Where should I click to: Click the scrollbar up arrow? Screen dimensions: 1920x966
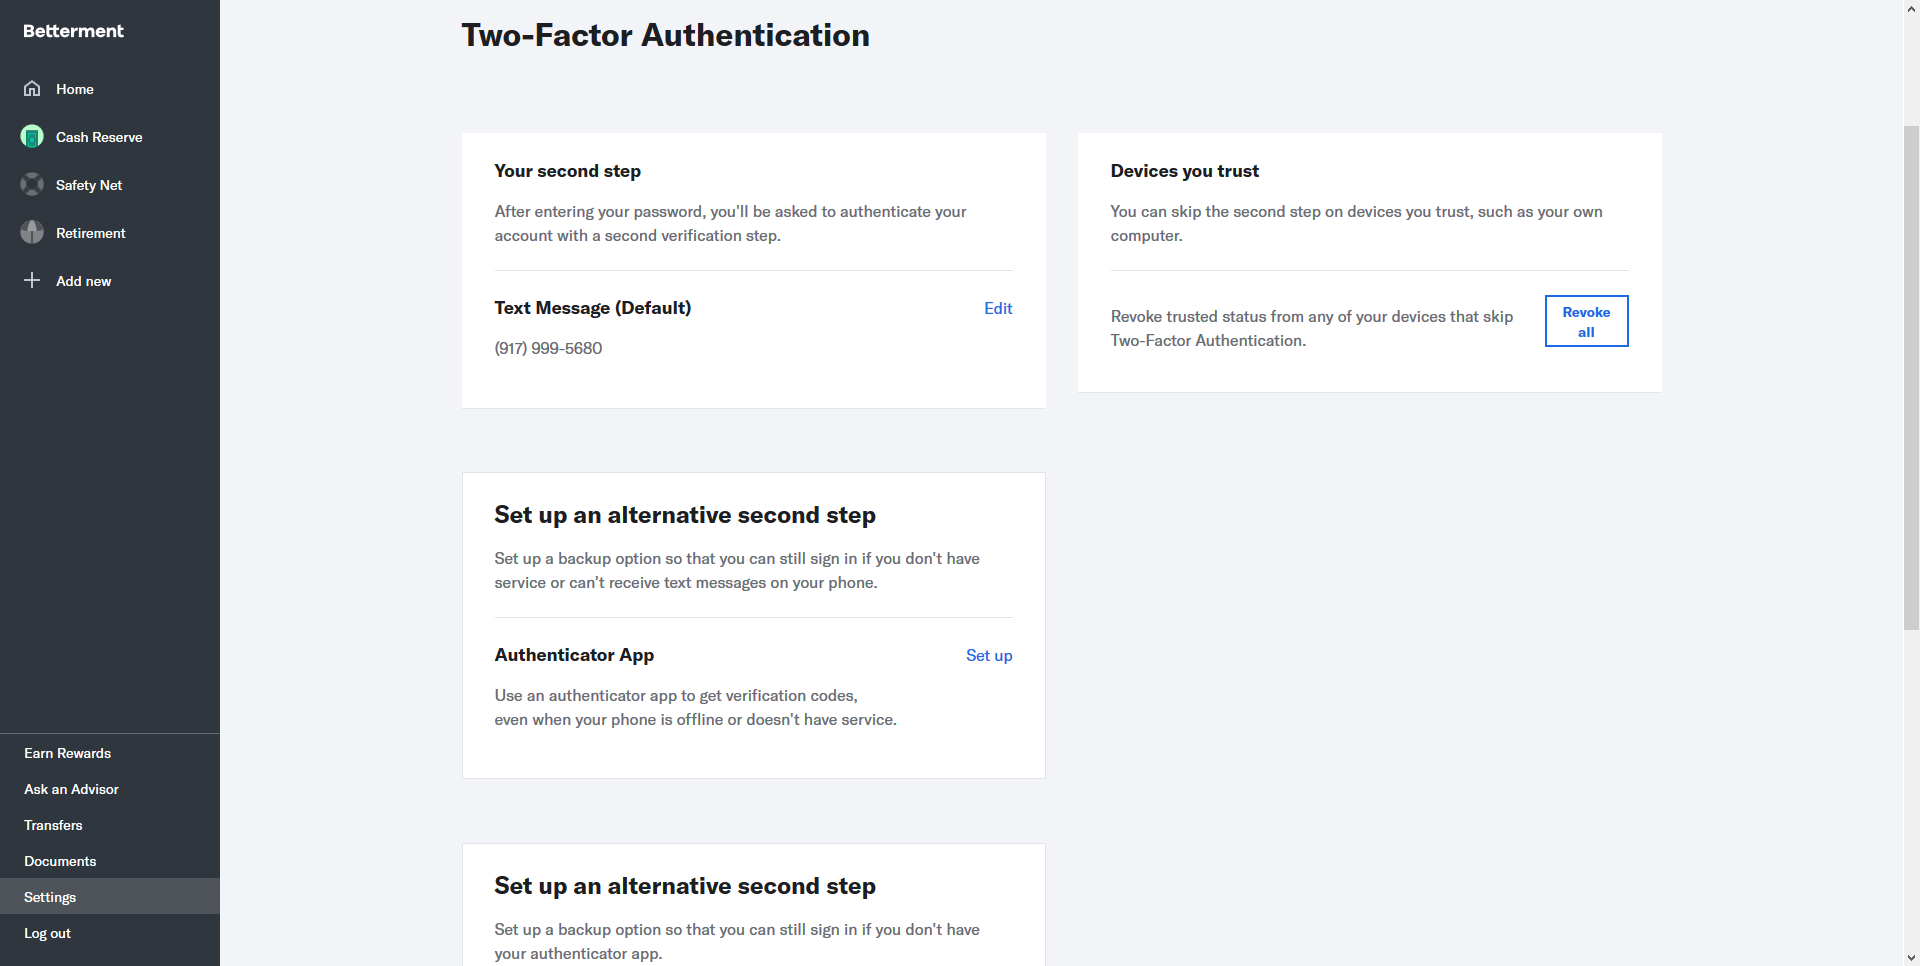click(x=1911, y=8)
